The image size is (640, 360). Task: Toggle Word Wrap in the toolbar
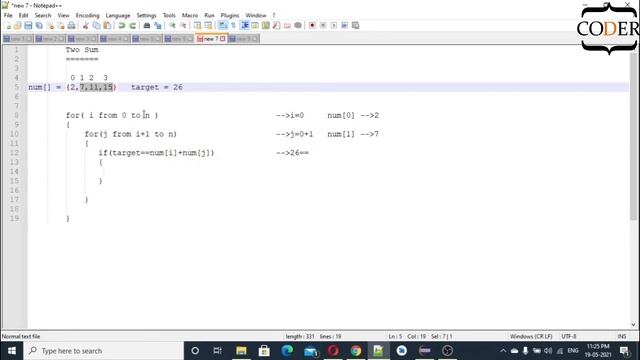[x=222, y=26]
